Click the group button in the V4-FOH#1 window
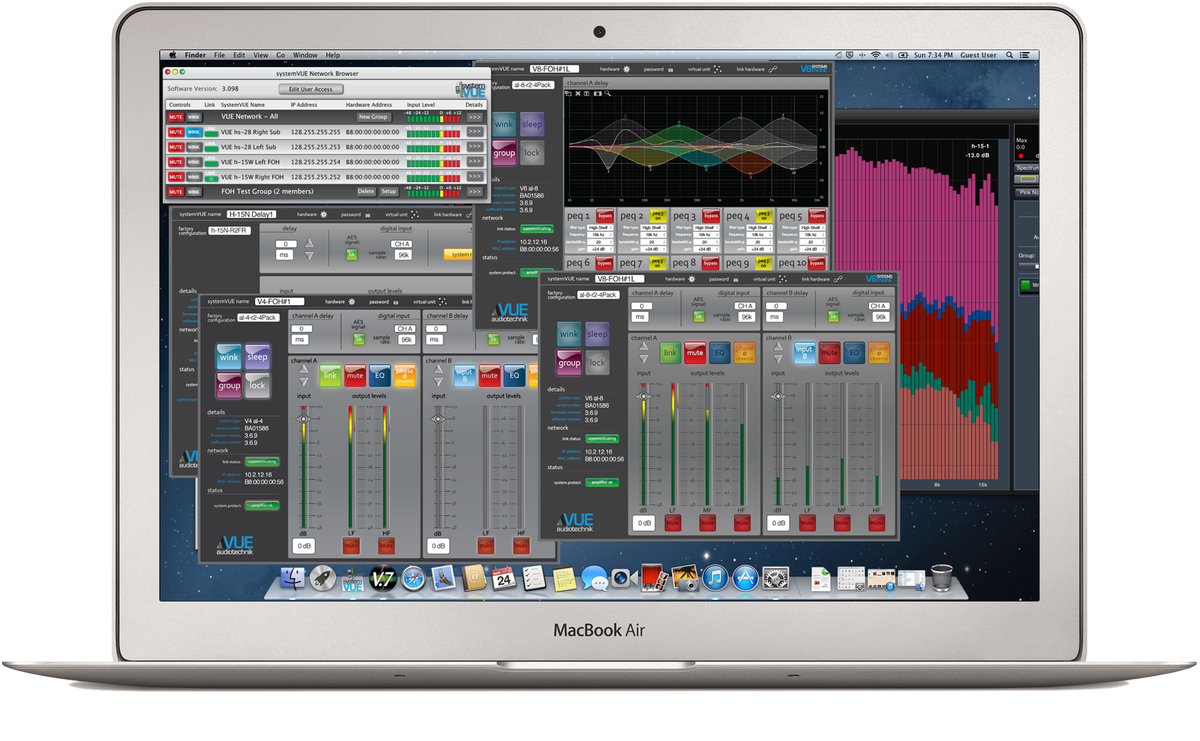Viewport: 1200px width, 741px height. tap(229, 384)
